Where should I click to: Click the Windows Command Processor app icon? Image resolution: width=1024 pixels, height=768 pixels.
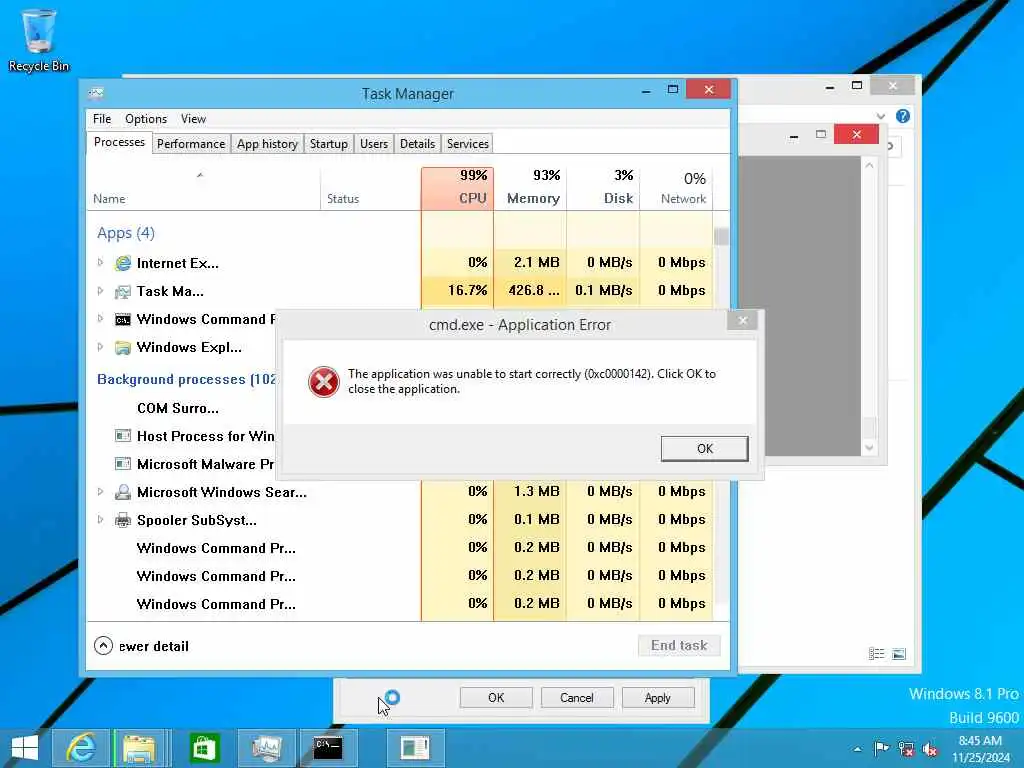[x=123, y=319]
